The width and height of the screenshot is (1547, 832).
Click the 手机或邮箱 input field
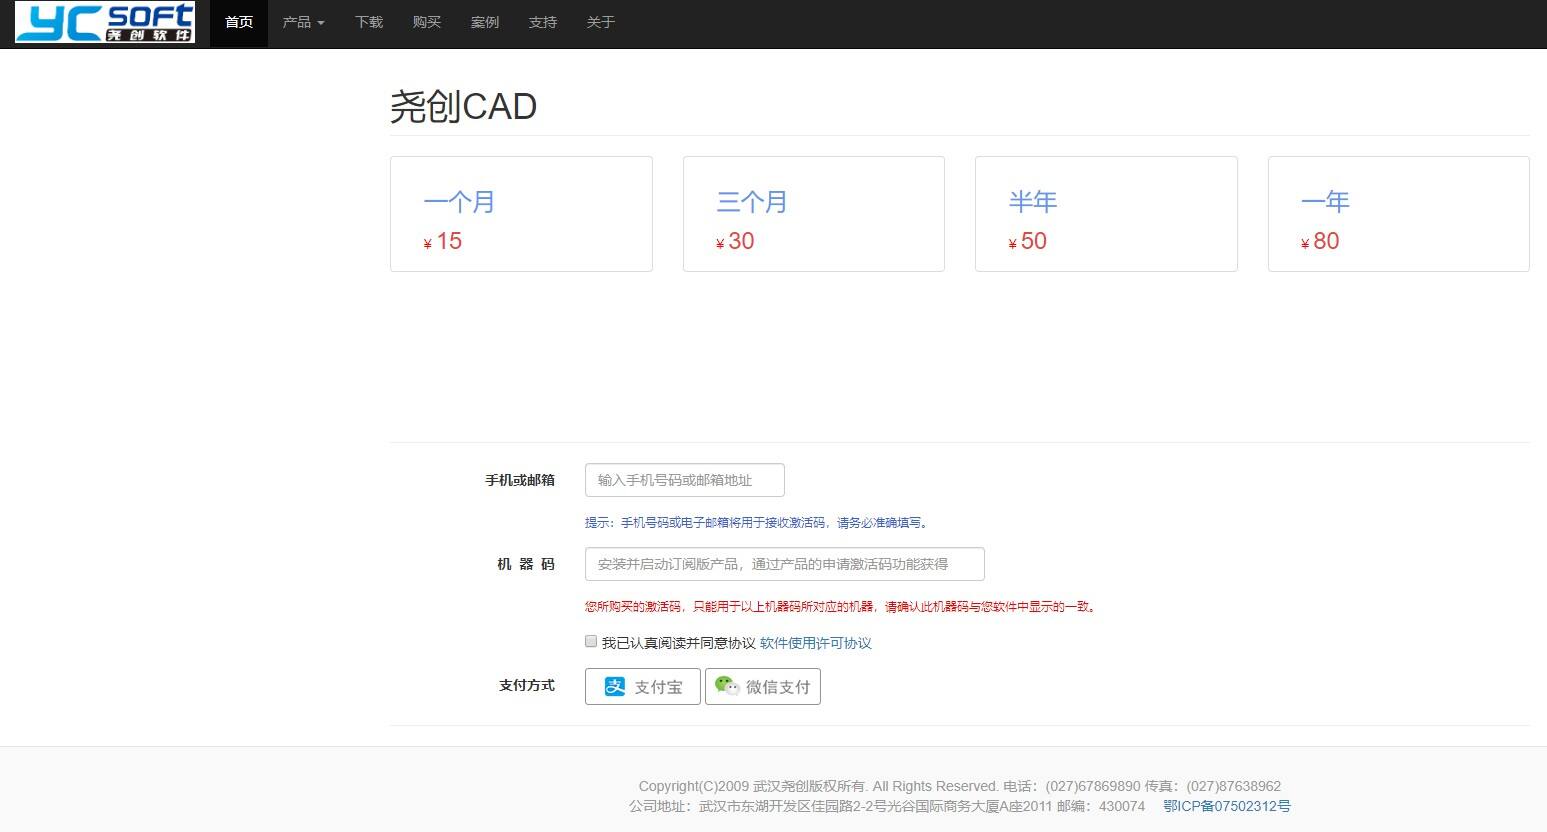684,480
